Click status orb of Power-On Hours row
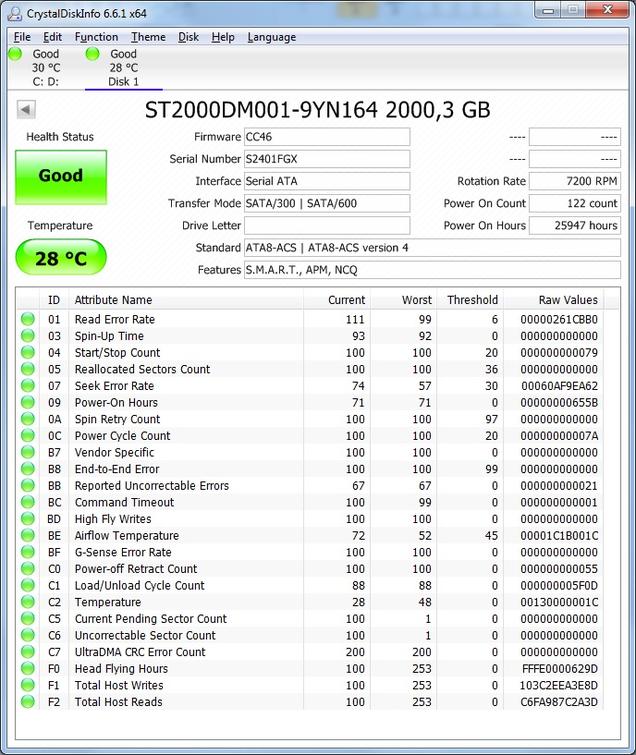Image resolution: width=636 pixels, height=755 pixels. click(x=28, y=402)
